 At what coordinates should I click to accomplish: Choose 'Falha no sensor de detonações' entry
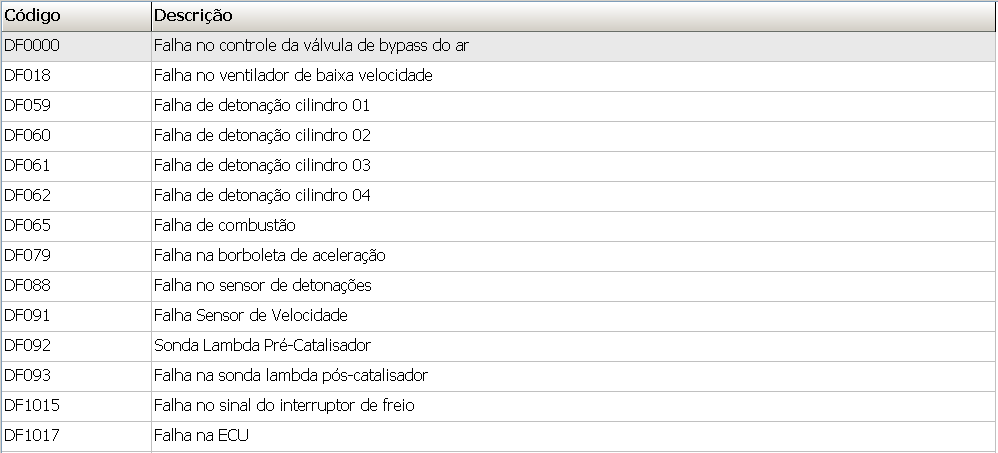(x=262, y=286)
